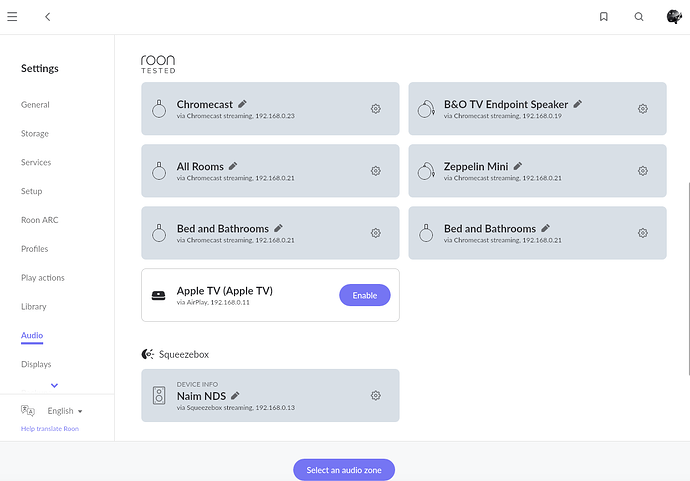Click the Zeppelin Mini title
Screen dimensions: 690x481
[476, 166]
